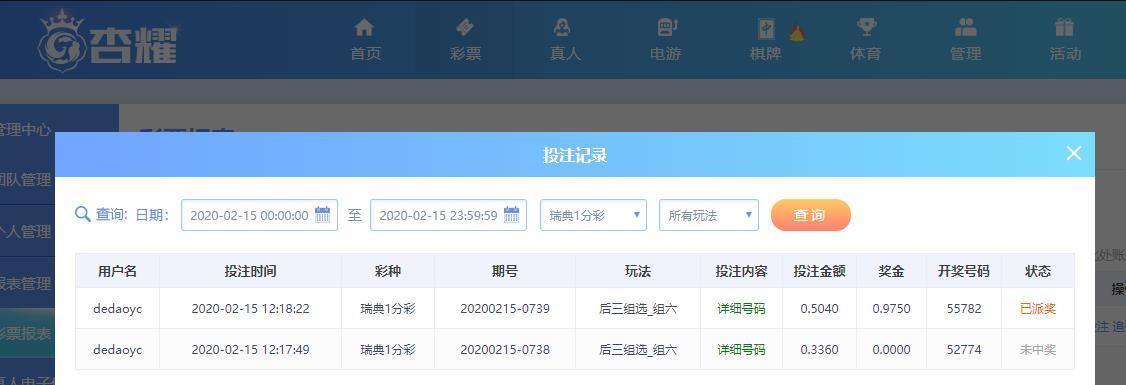Click the person icon above 真人
This screenshot has width=1126, height=385.
pyautogui.click(x=563, y=27)
